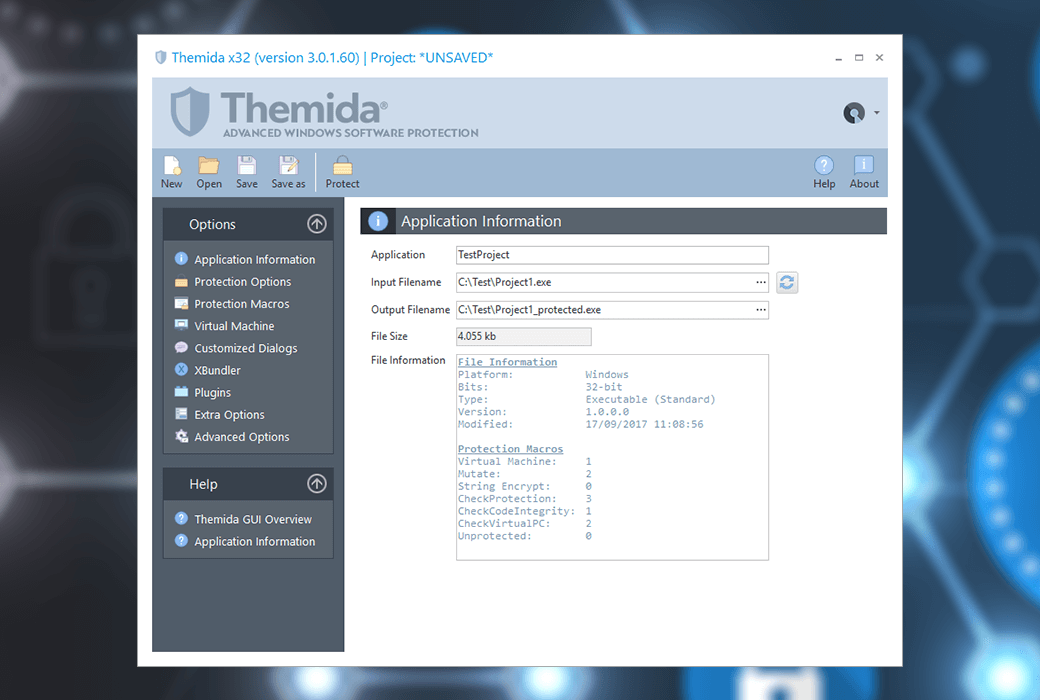The height and width of the screenshot is (700, 1040).
Task: Click the New project icon
Action: click(x=171, y=171)
